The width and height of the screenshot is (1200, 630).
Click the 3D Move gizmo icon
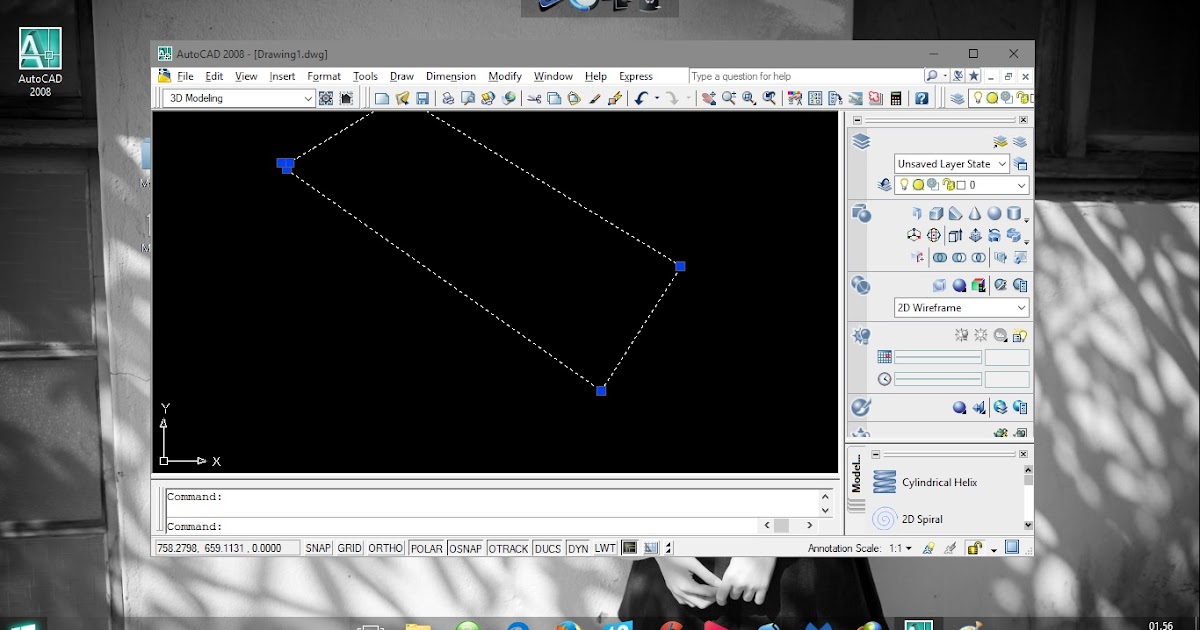click(x=914, y=235)
